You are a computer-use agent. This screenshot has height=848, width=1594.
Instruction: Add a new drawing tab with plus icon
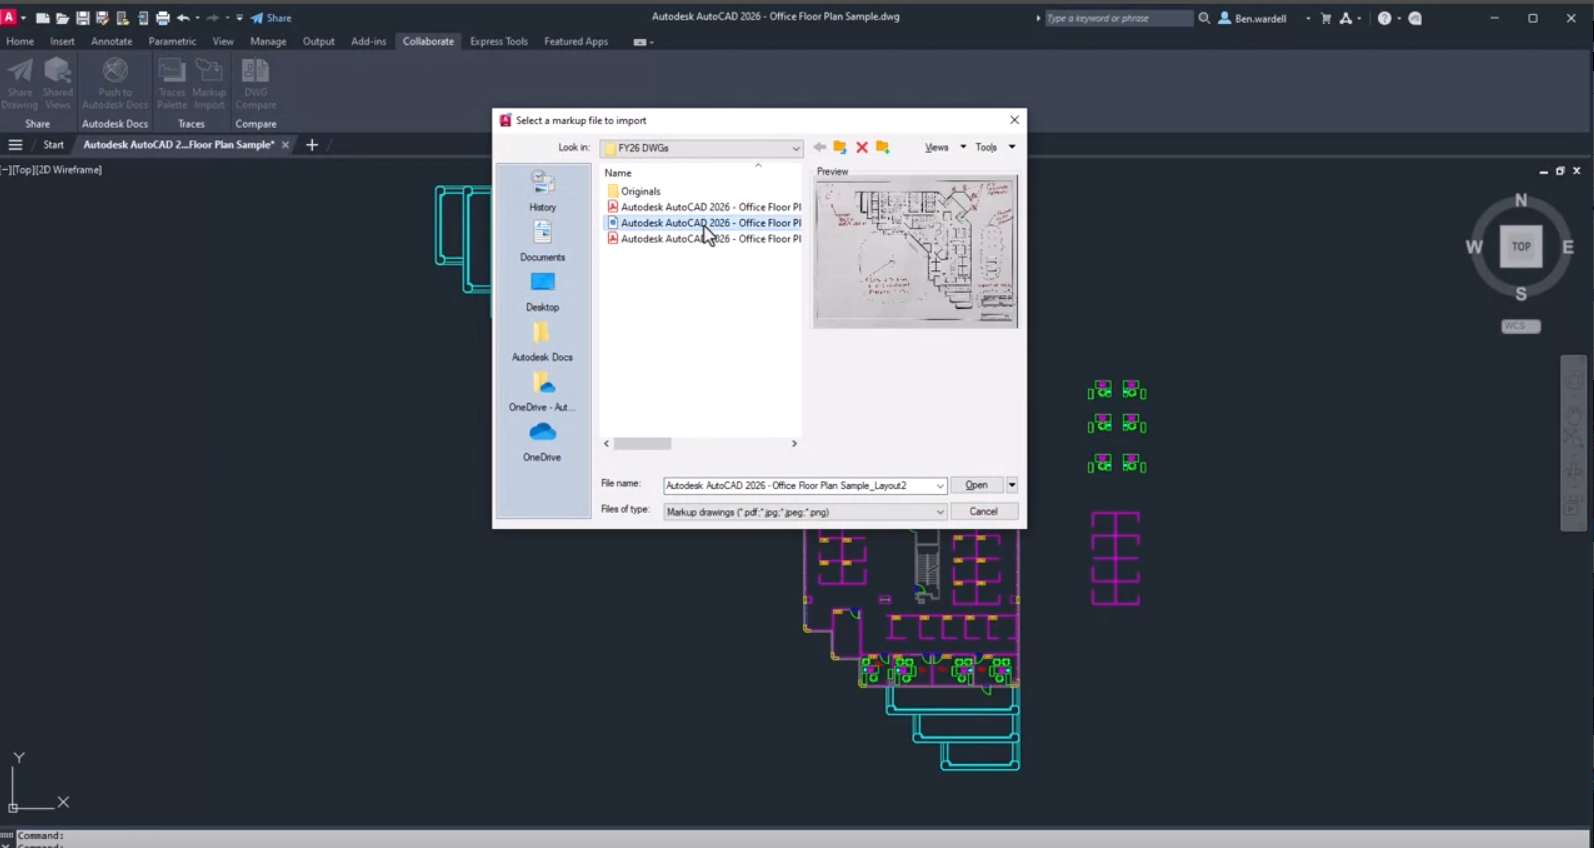pyautogui.click(x=312, y=145)
